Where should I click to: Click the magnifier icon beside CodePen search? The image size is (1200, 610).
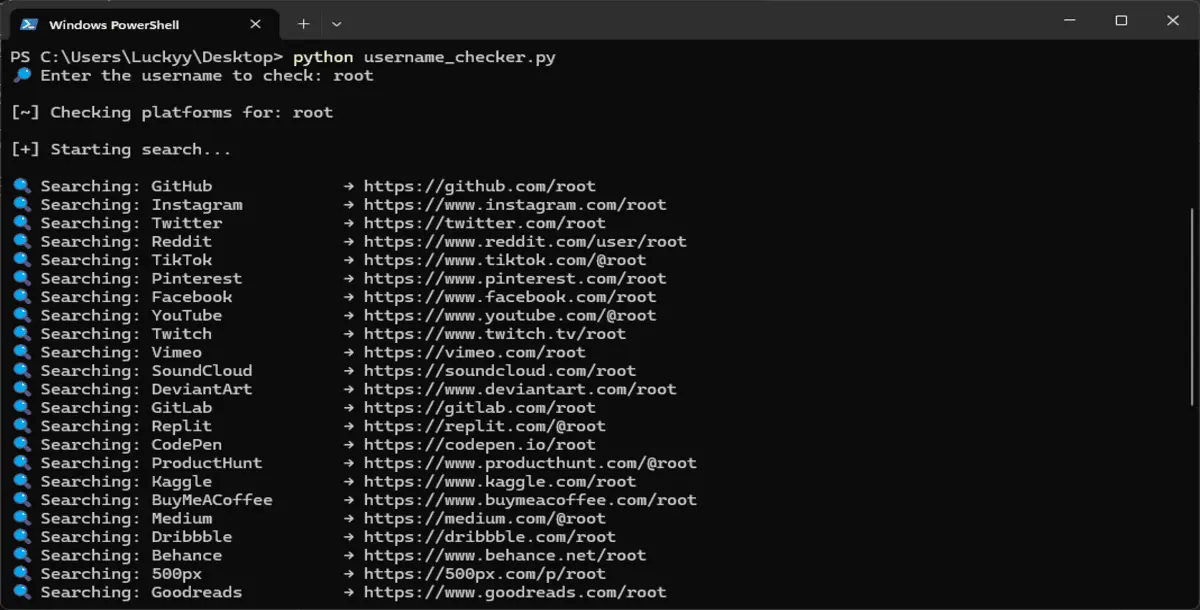click(21, 444)
